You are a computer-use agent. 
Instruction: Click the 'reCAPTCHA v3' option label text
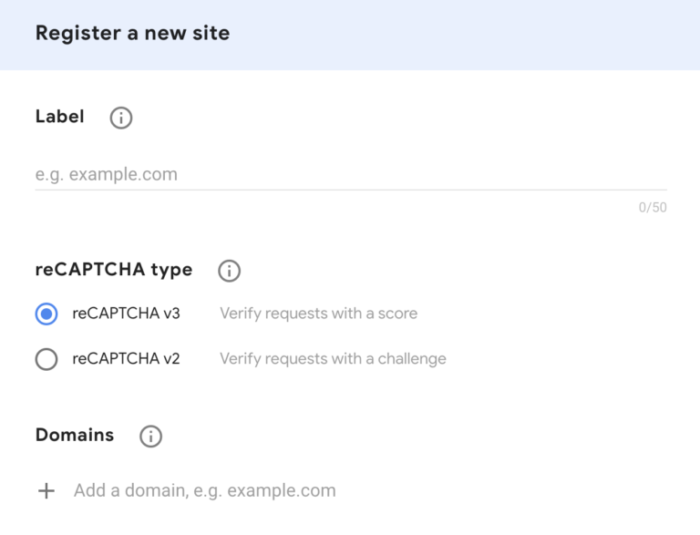point(126,314)
